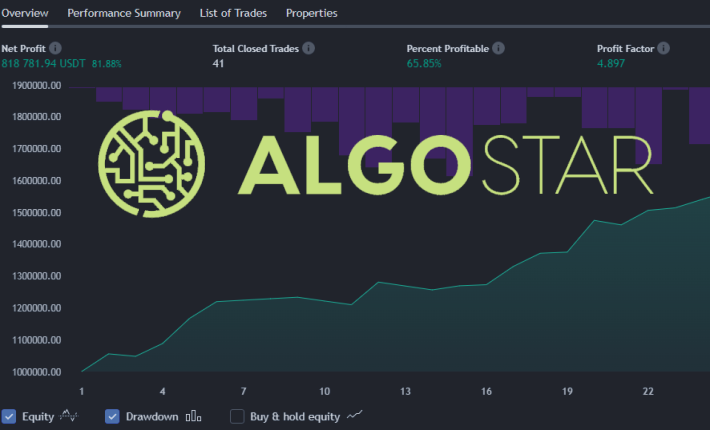Click the Profit Factor label
710x430 pixels.
(625, 48)
